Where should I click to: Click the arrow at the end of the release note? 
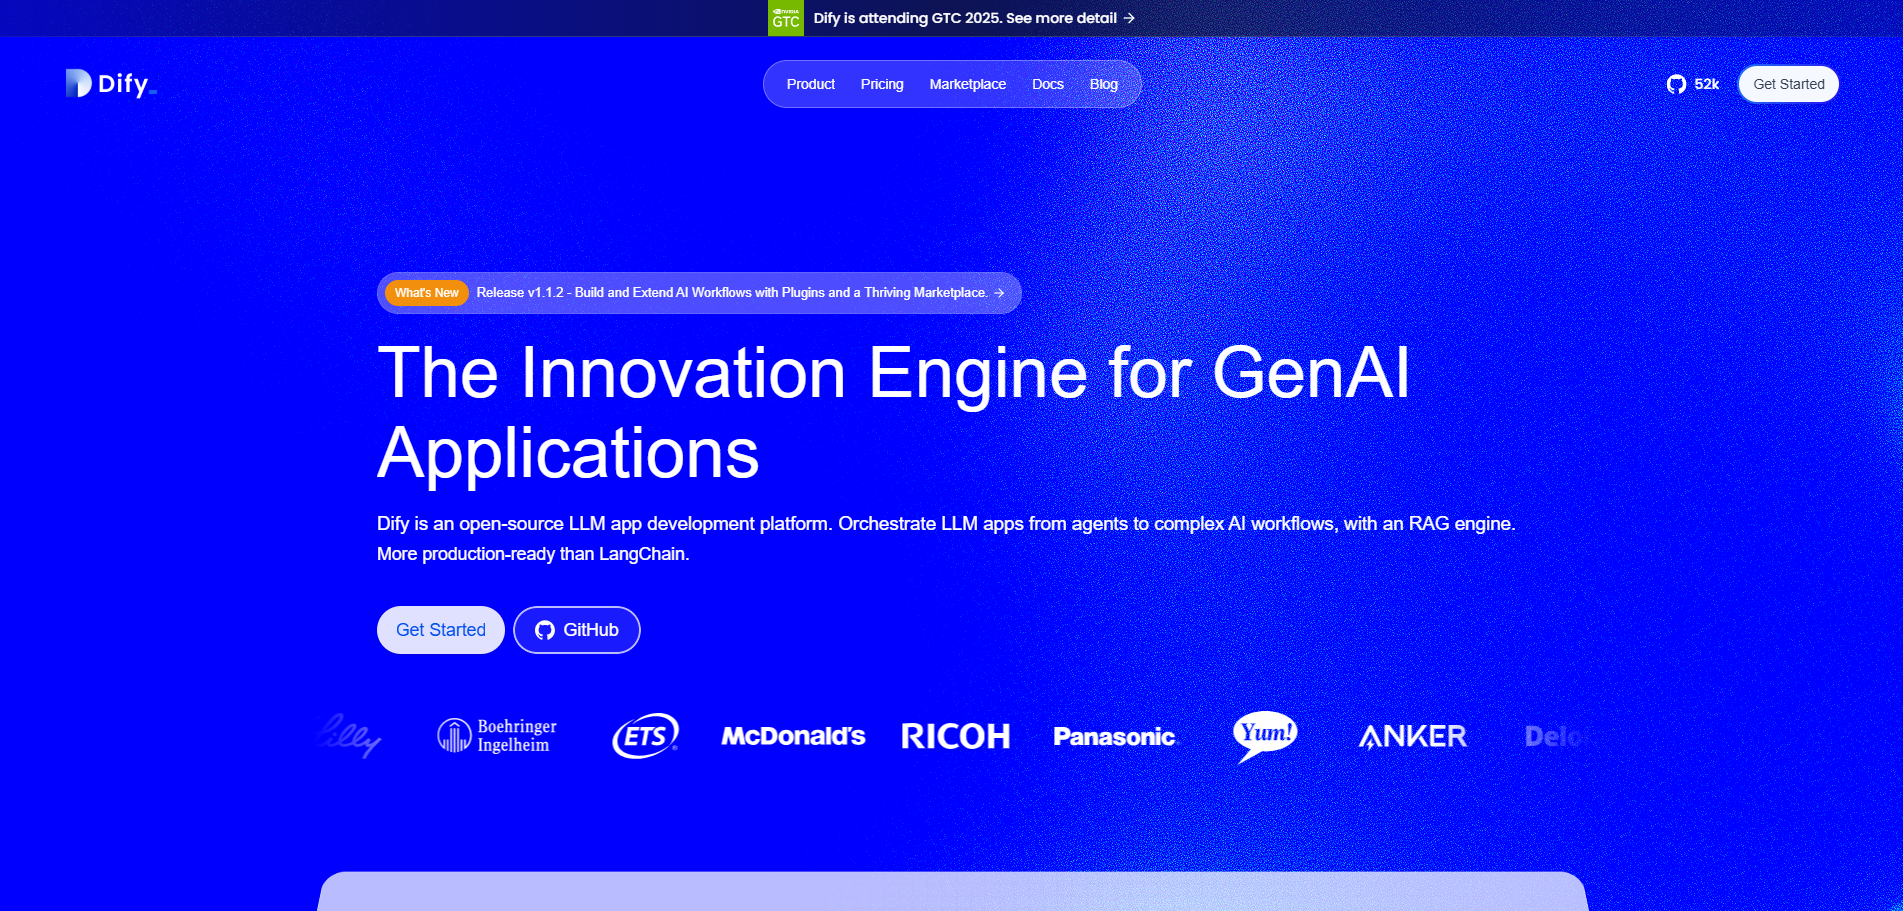coord(999,293)
